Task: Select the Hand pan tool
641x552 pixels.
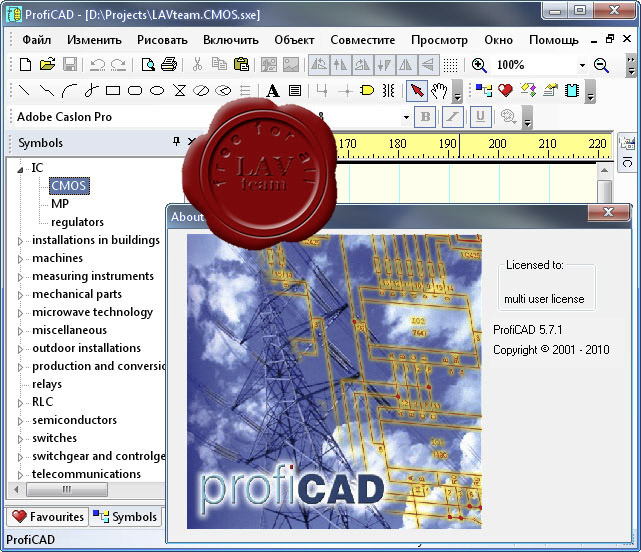Action: point(439,90)
